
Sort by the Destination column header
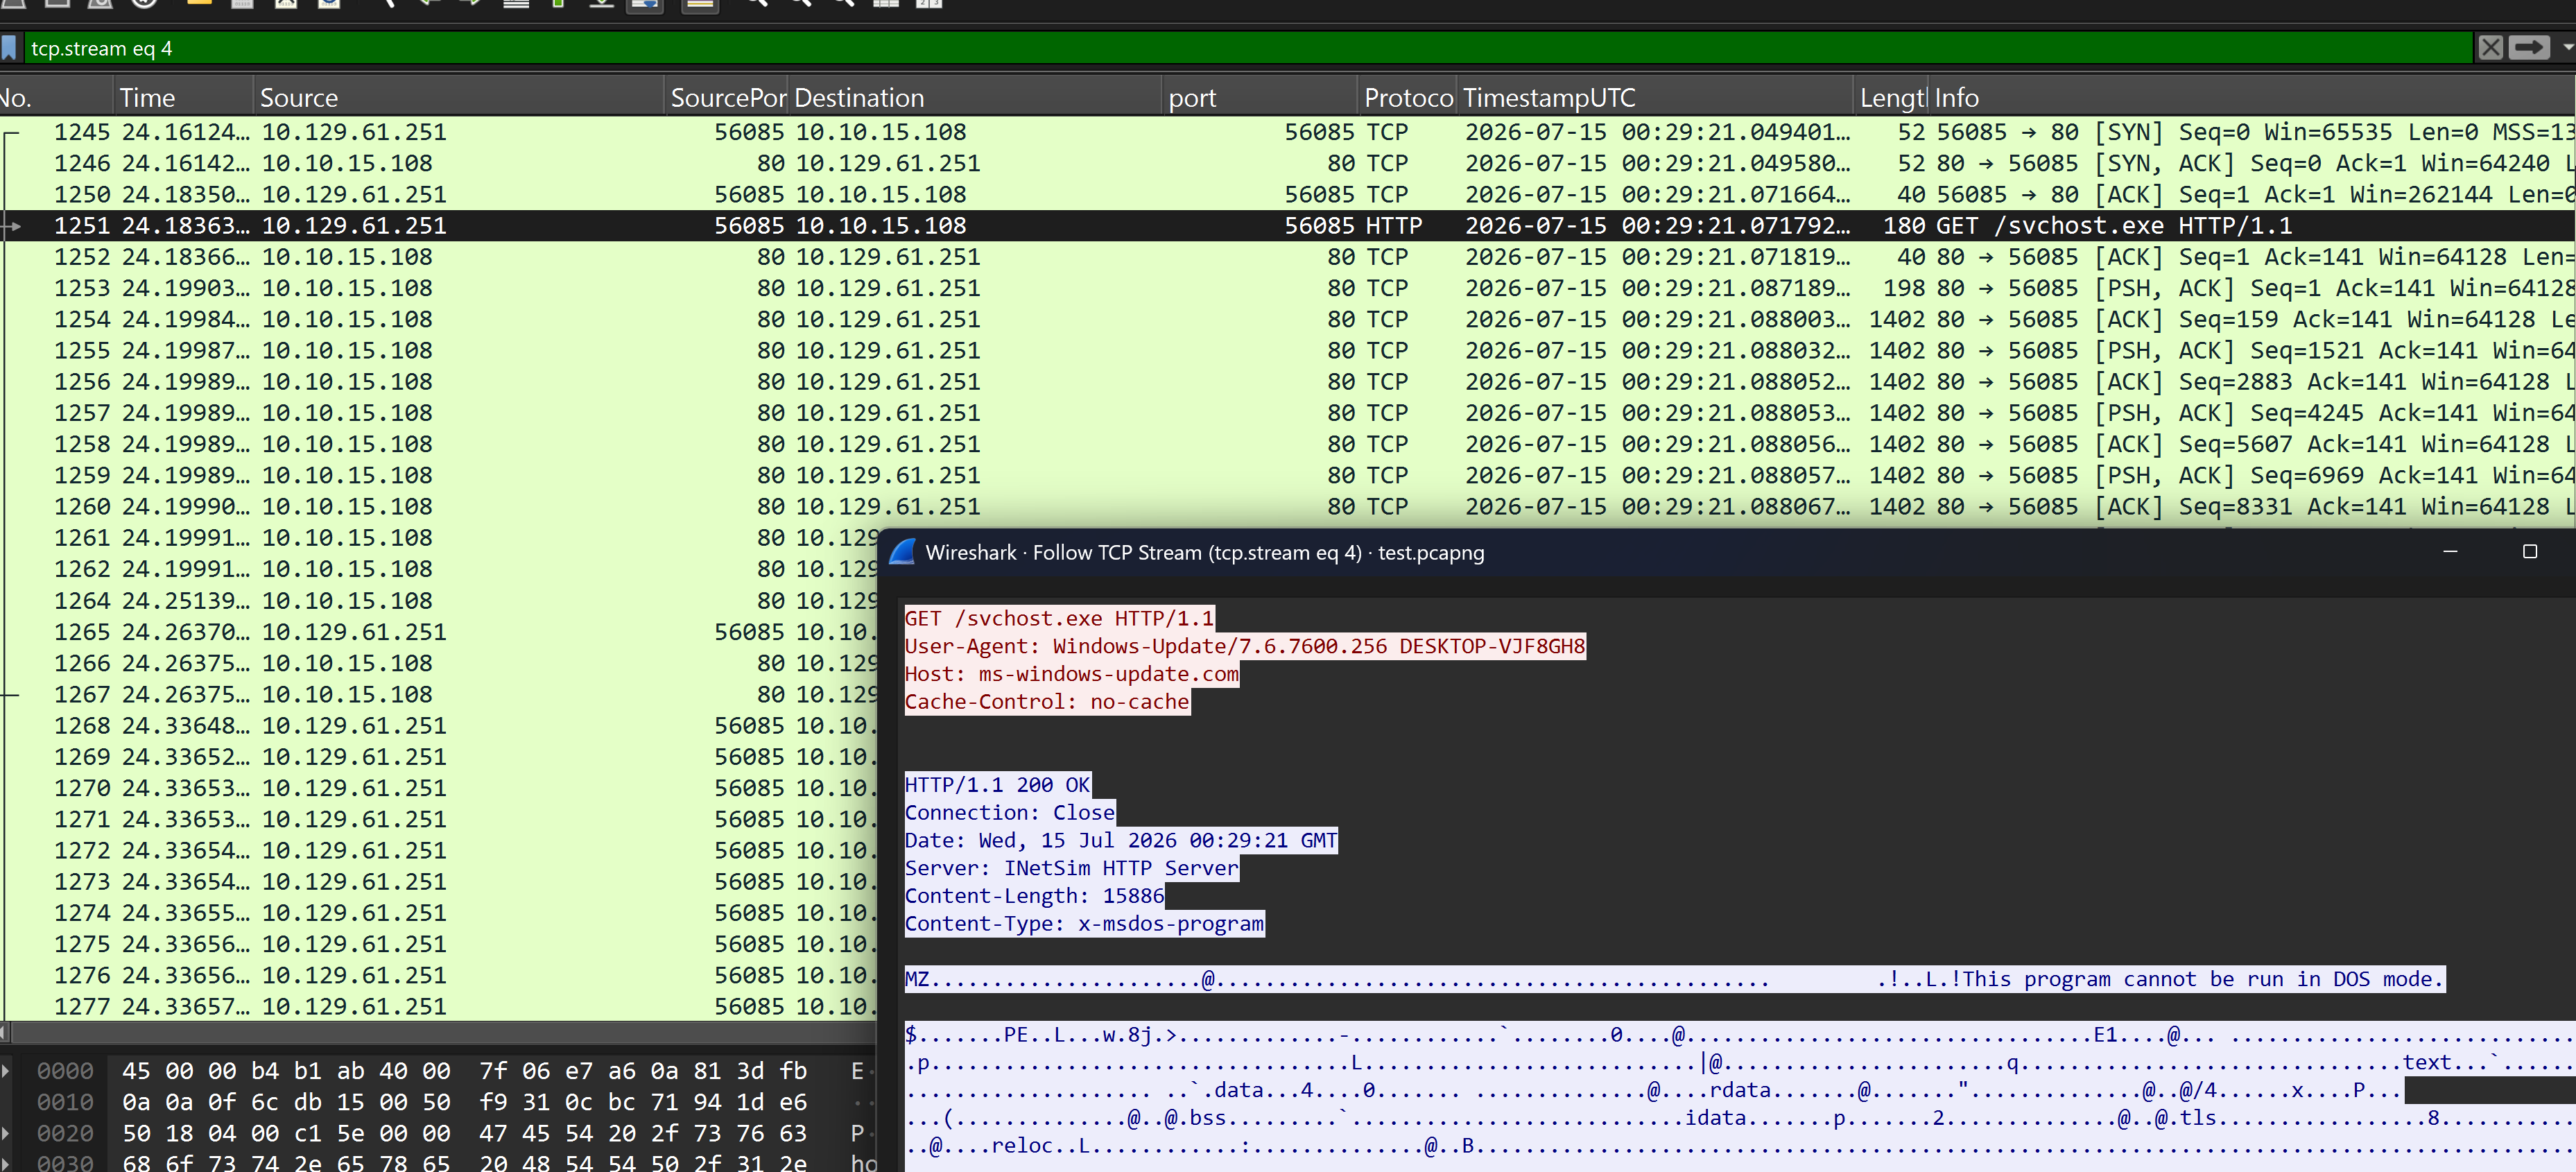point(975,97)
